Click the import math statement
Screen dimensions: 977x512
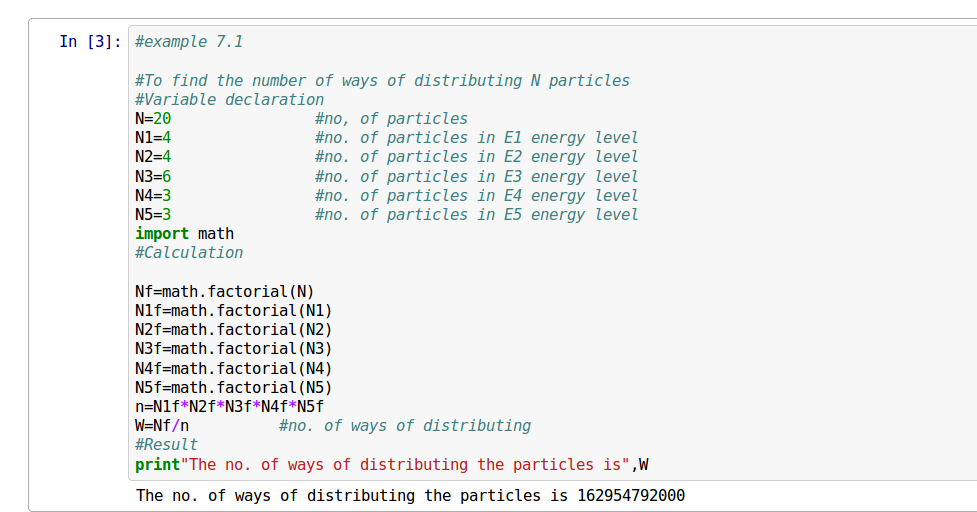pyautogui.click(x=184, y=234)
